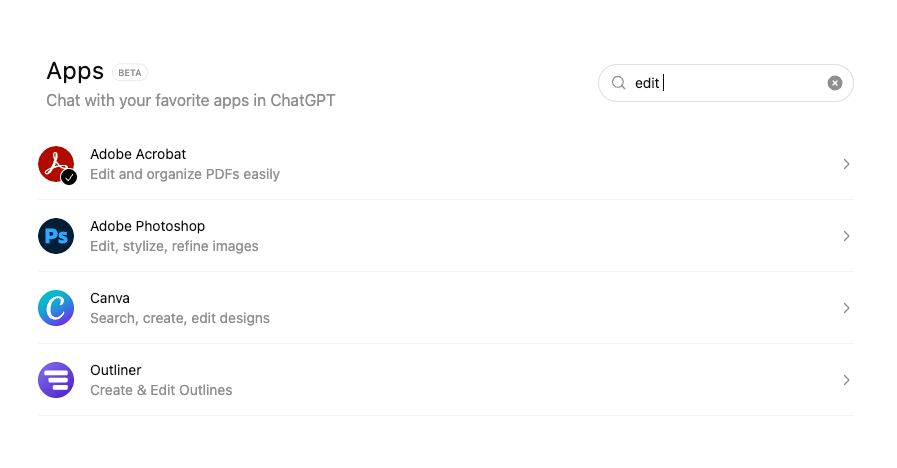This screenshot has height=468, width=897.
Task: Click the Canva logo icon
Action: pos(56,308)
